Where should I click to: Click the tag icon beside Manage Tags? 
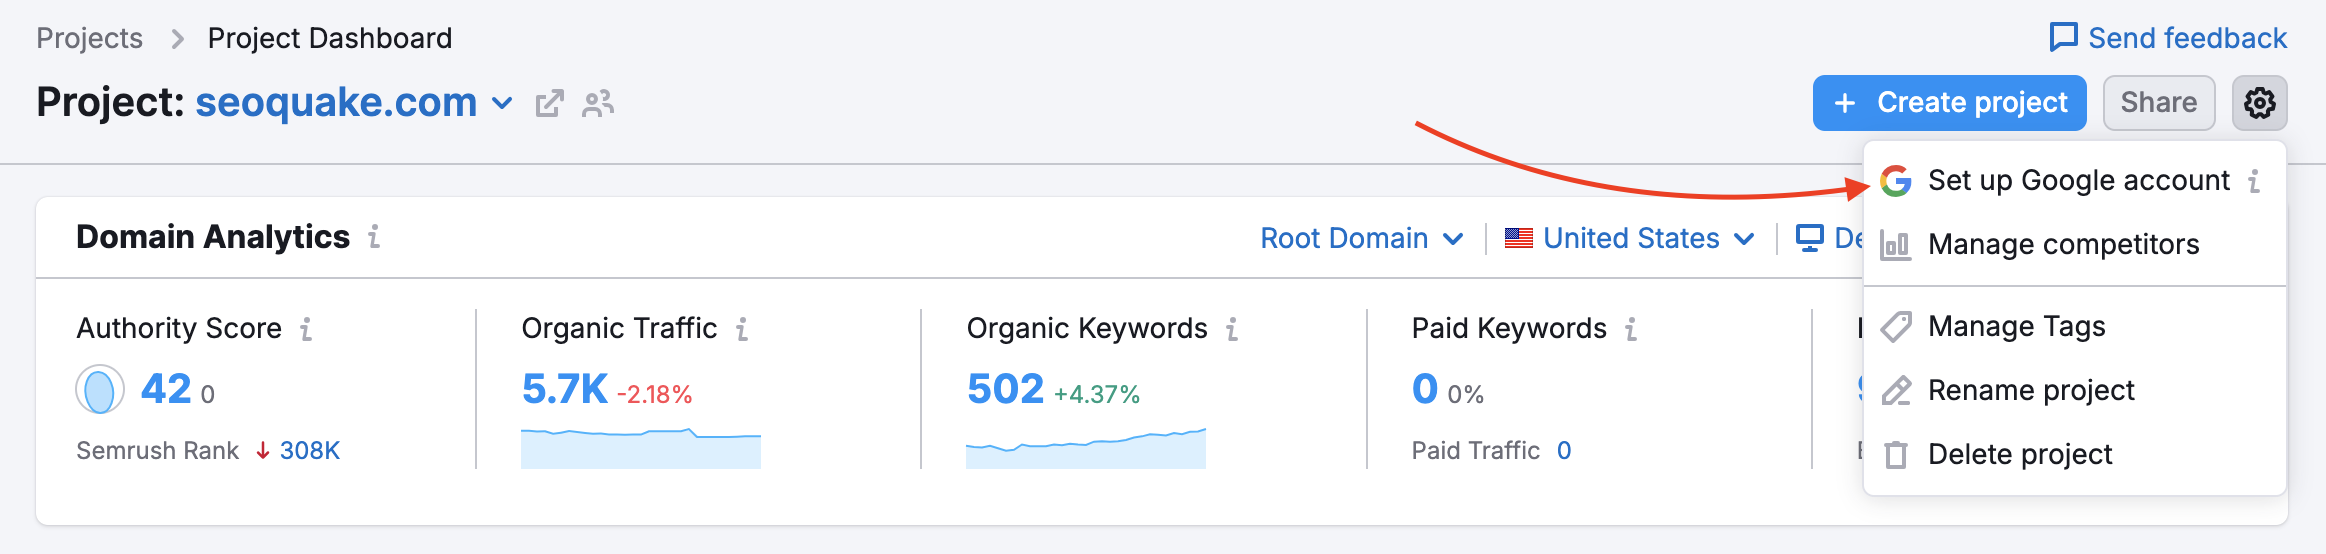click(x=1895, y=327)
